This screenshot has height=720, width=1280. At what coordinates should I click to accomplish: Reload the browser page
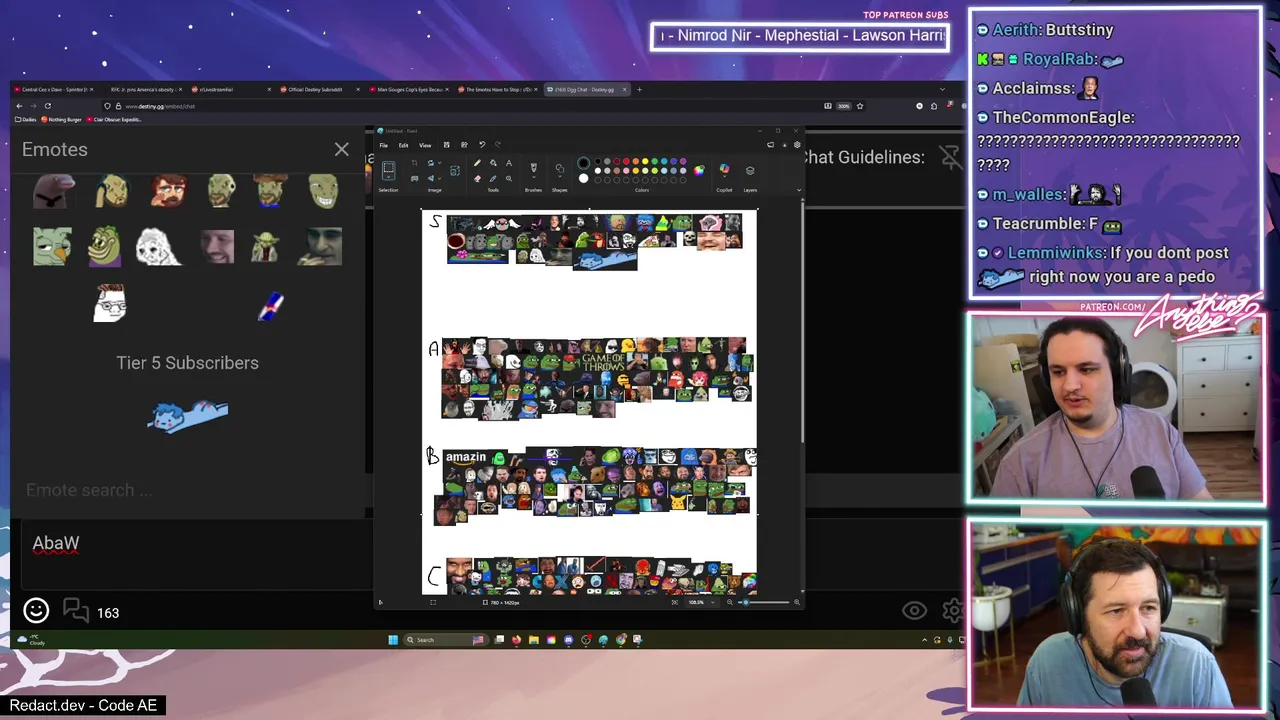(48, 106)
